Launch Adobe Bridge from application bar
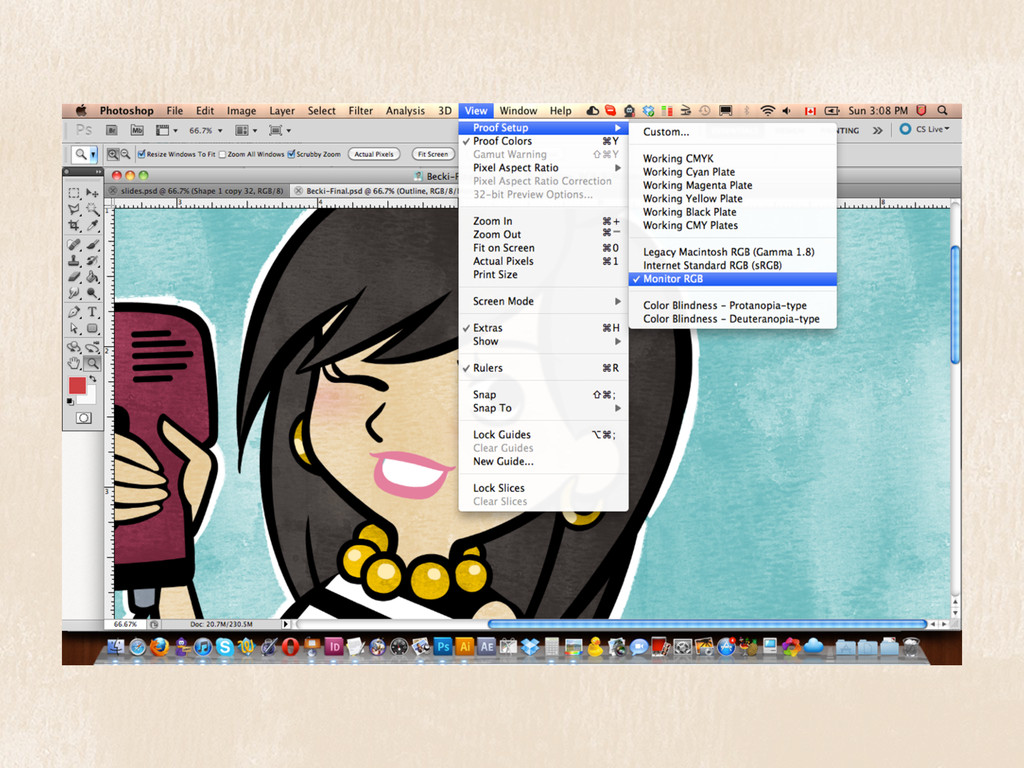The width and height of the screenshot is (1024, 768). click(x=112, y=130)
